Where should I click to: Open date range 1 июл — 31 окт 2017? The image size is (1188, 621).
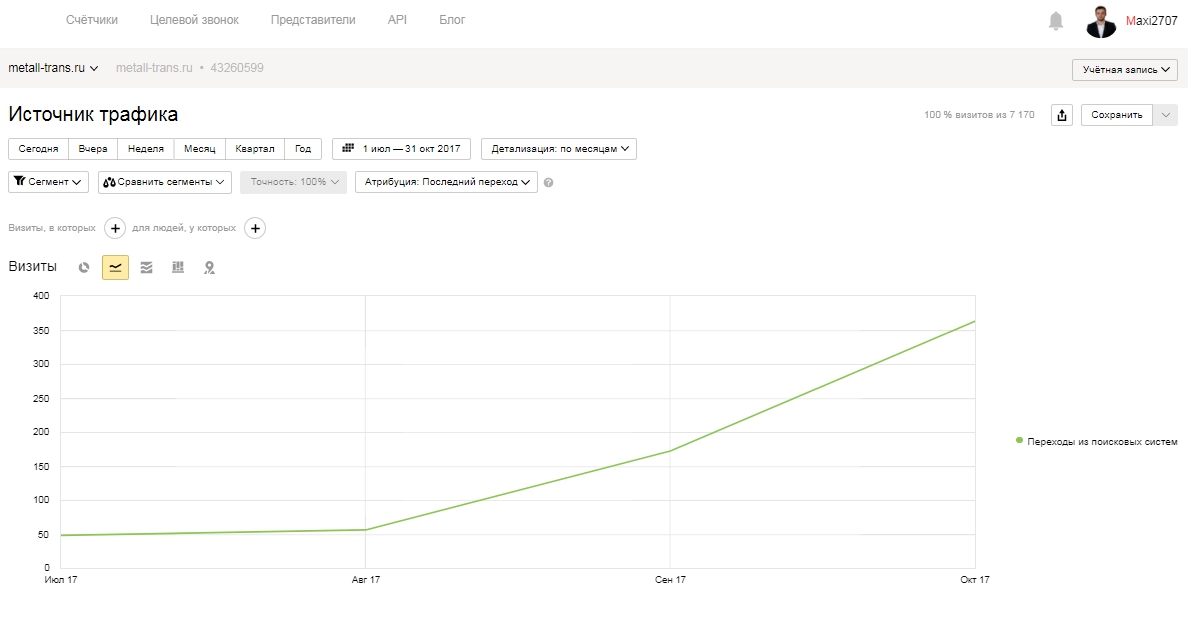tap(402, 149)
